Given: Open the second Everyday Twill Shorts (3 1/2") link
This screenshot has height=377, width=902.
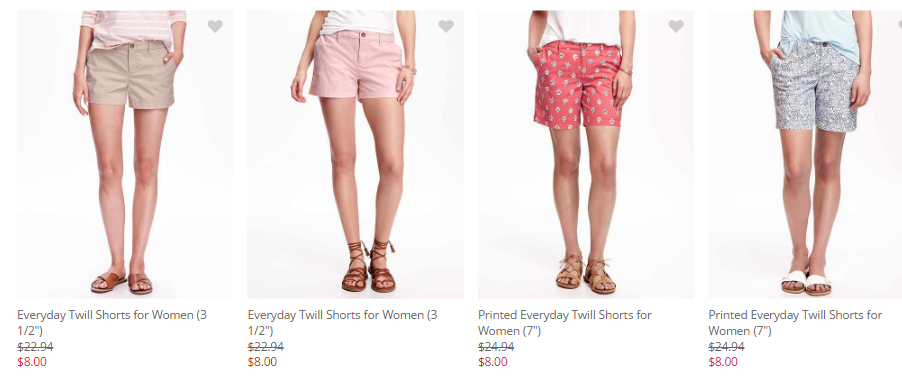Looking at the screenshot, I should point(342,323).
